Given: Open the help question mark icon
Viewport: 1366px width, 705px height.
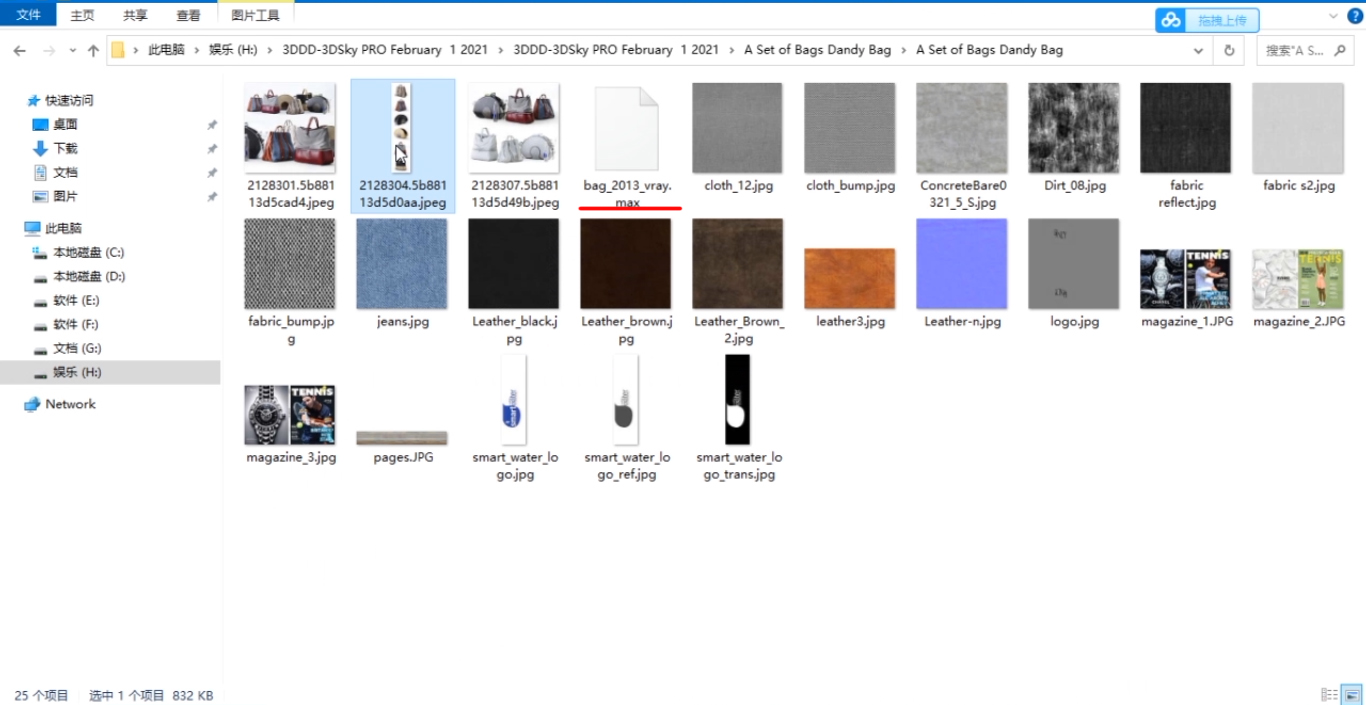Looking at the screenshot, I should (x=1353, y=16).
